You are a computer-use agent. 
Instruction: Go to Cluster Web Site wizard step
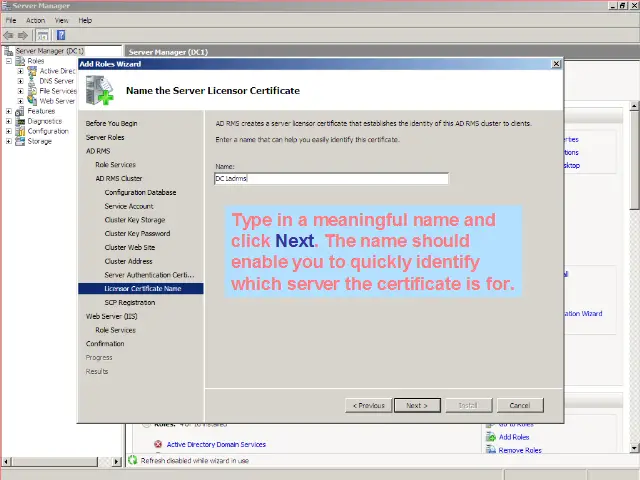[x=130, y=247]
